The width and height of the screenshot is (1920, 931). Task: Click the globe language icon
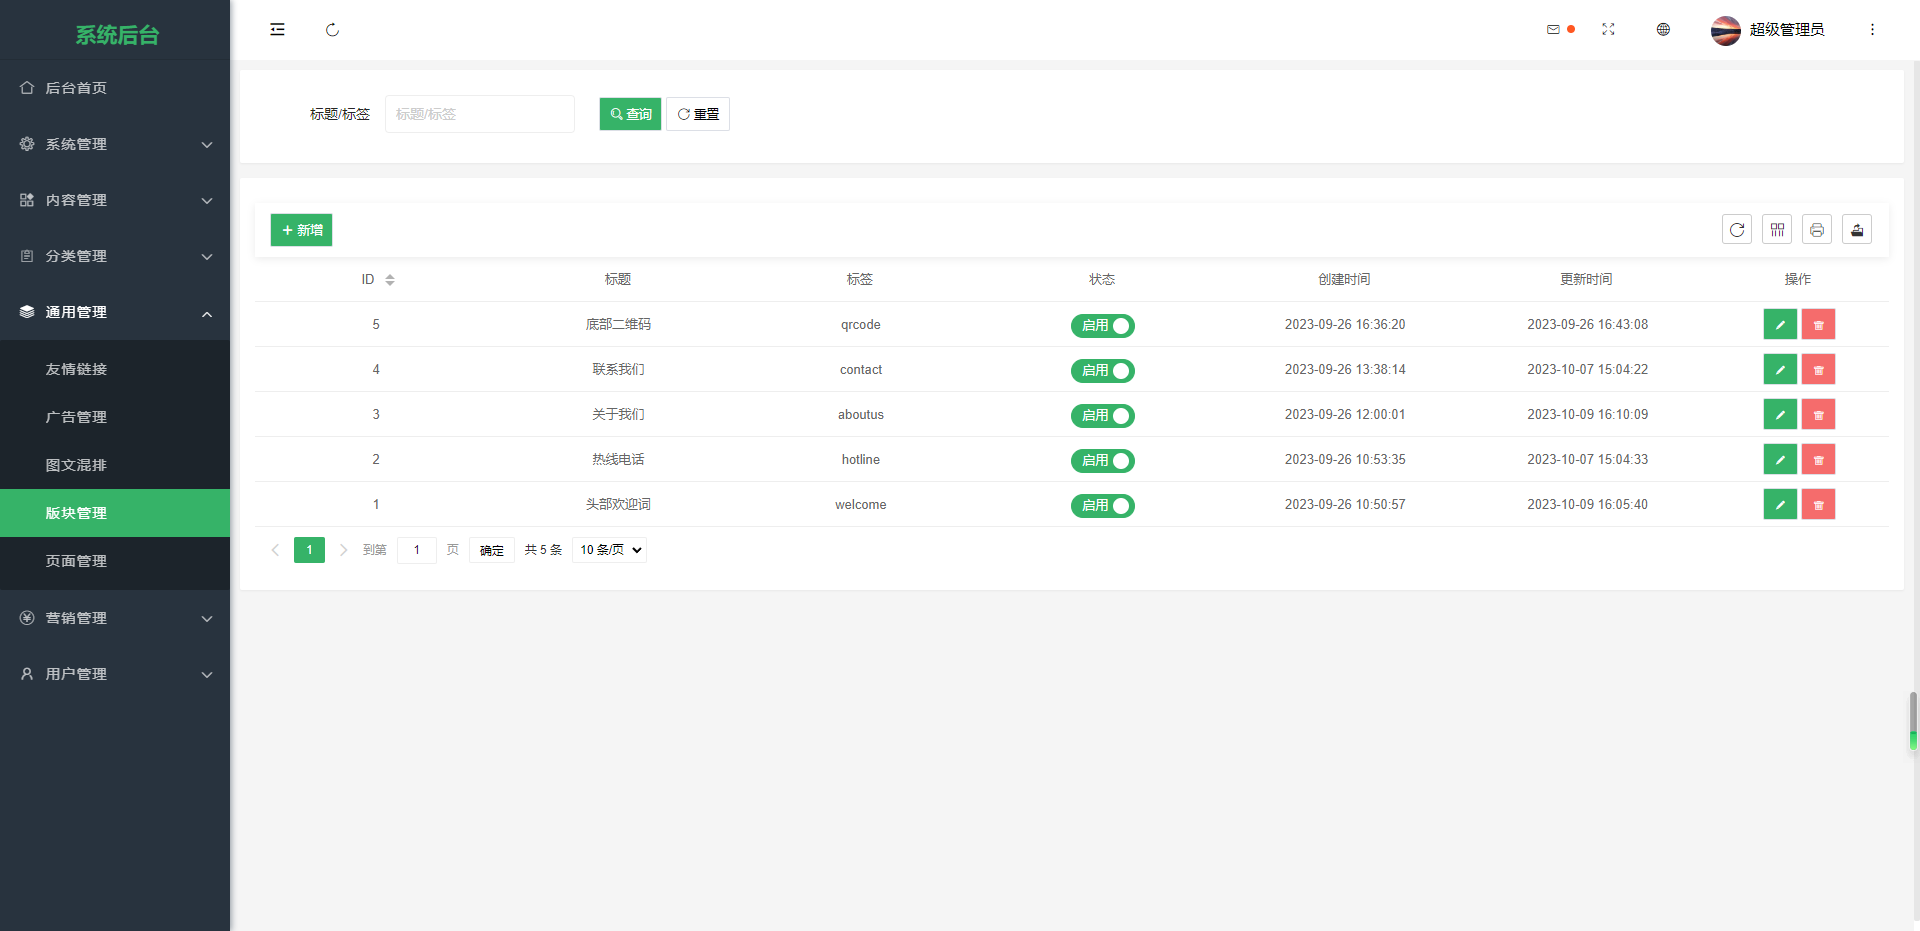click(1663, 30)
